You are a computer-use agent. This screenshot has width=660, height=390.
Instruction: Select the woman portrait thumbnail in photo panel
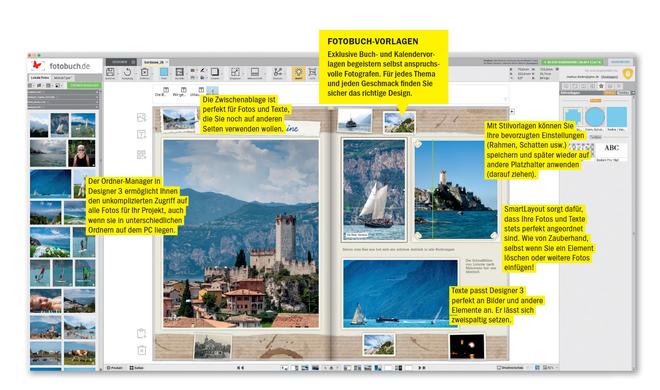82,153
